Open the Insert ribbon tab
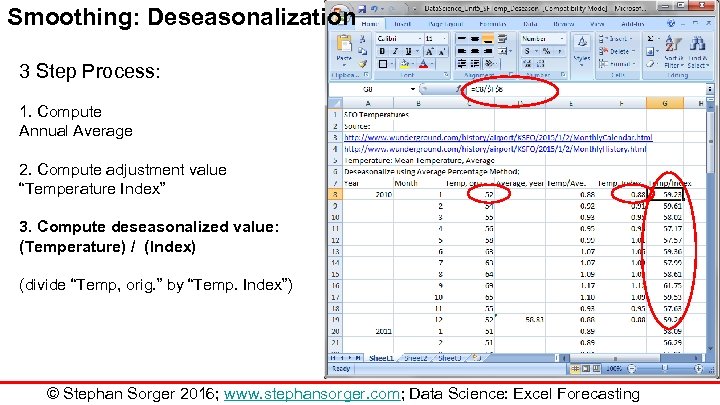Viewport: 720px width, 405px height. pyautogui.click(x=402, y=24)
